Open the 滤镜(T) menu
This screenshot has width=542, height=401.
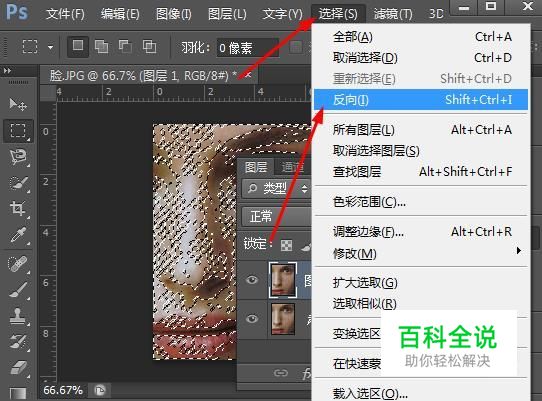[393, 14]
